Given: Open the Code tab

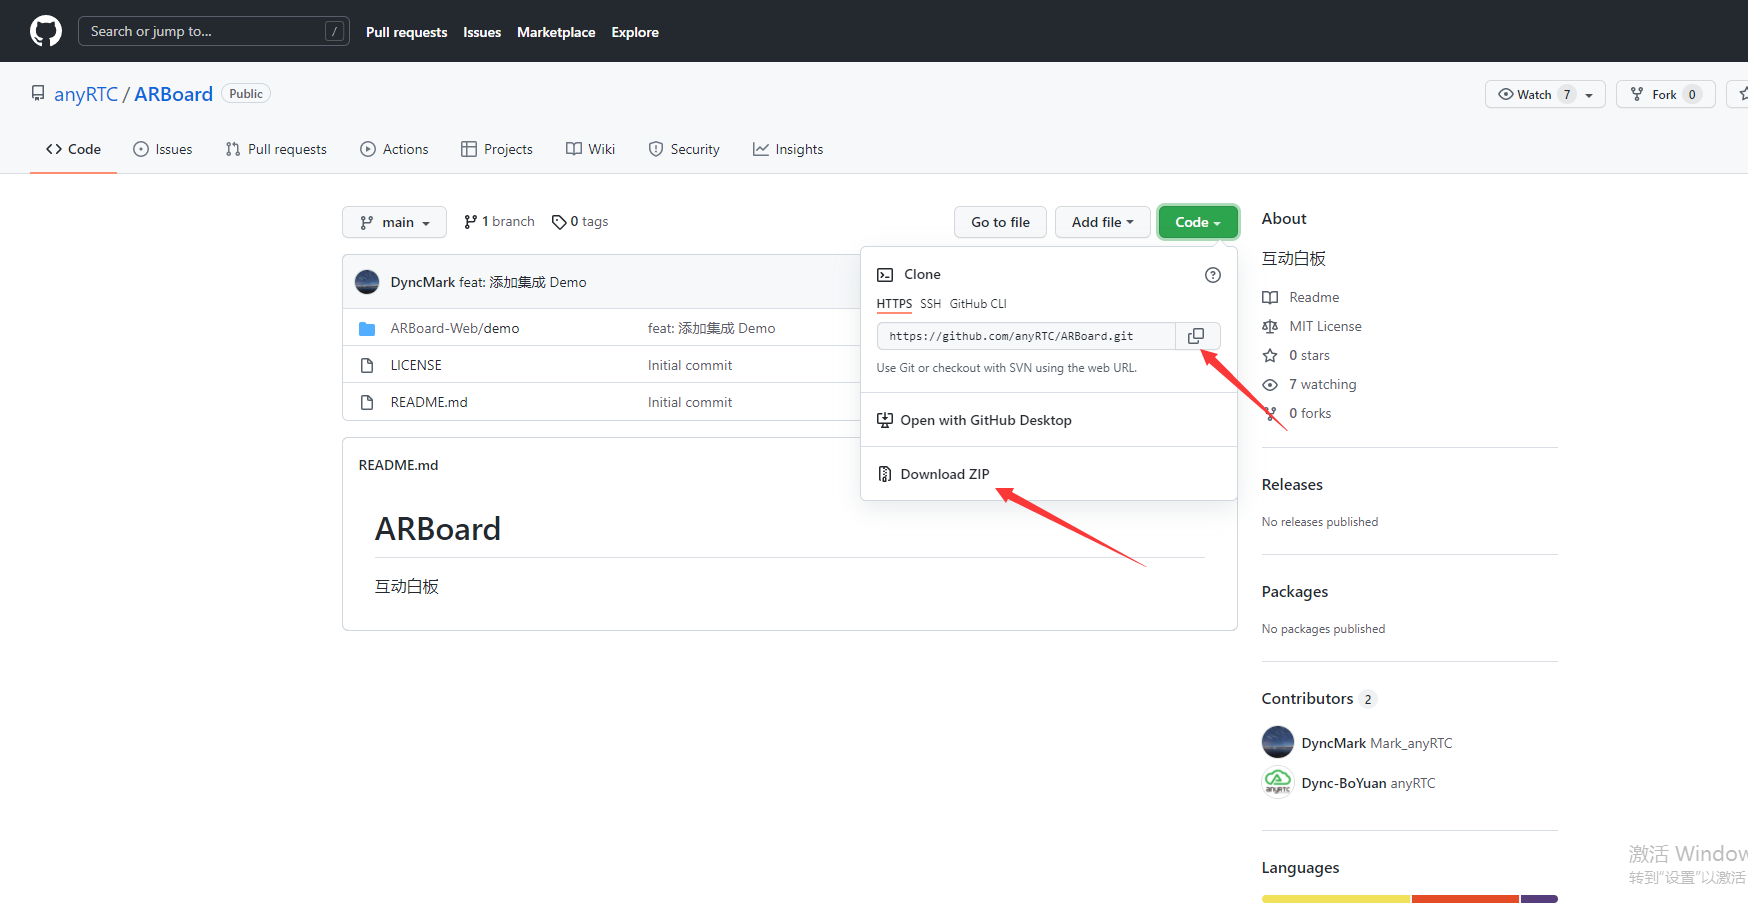Looking at the screenshot, I should (x=73, y=149).
